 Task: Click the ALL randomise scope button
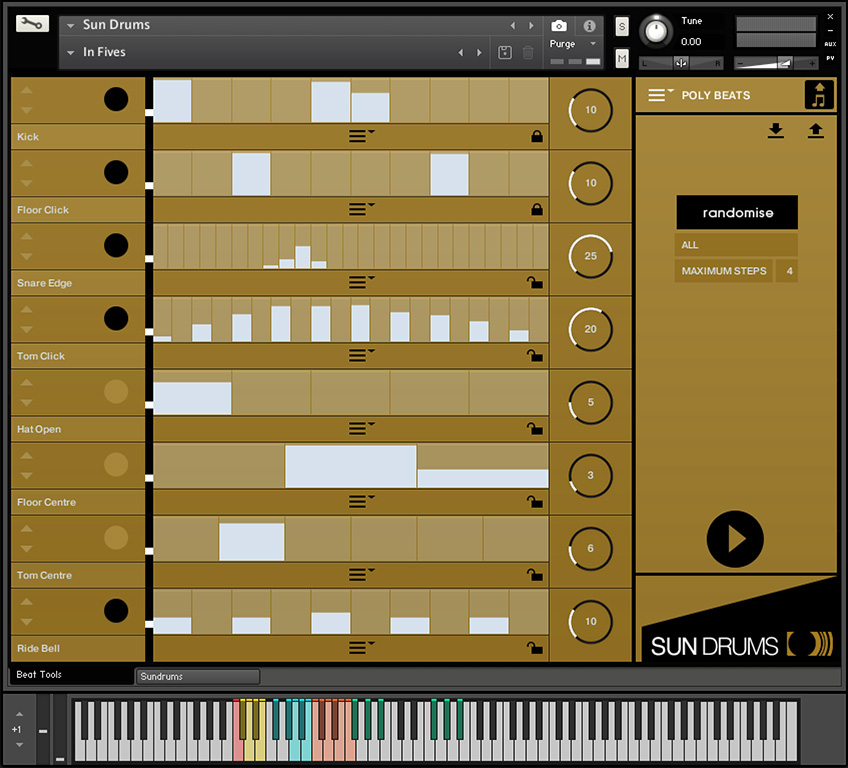tap(736, 245)
